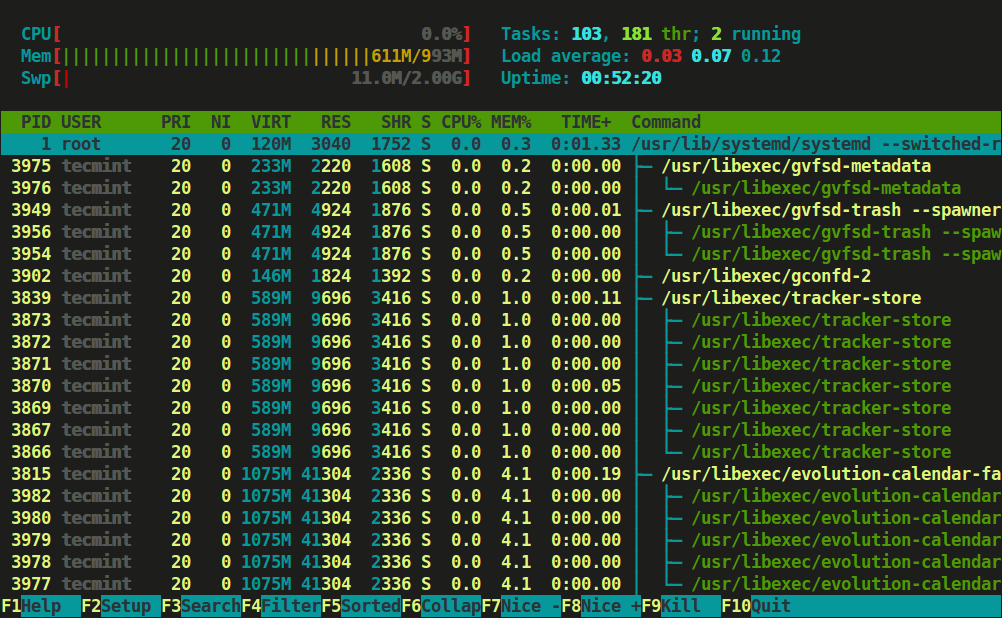Sort by the Command column header
Image resolution: width=1002 pixels, height=618 pixels.
pos(666,121)
